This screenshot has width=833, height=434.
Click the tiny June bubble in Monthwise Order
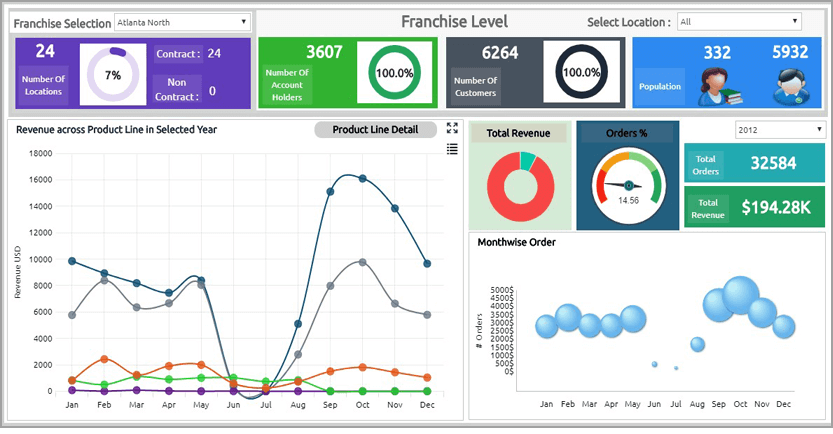point(654,364)
